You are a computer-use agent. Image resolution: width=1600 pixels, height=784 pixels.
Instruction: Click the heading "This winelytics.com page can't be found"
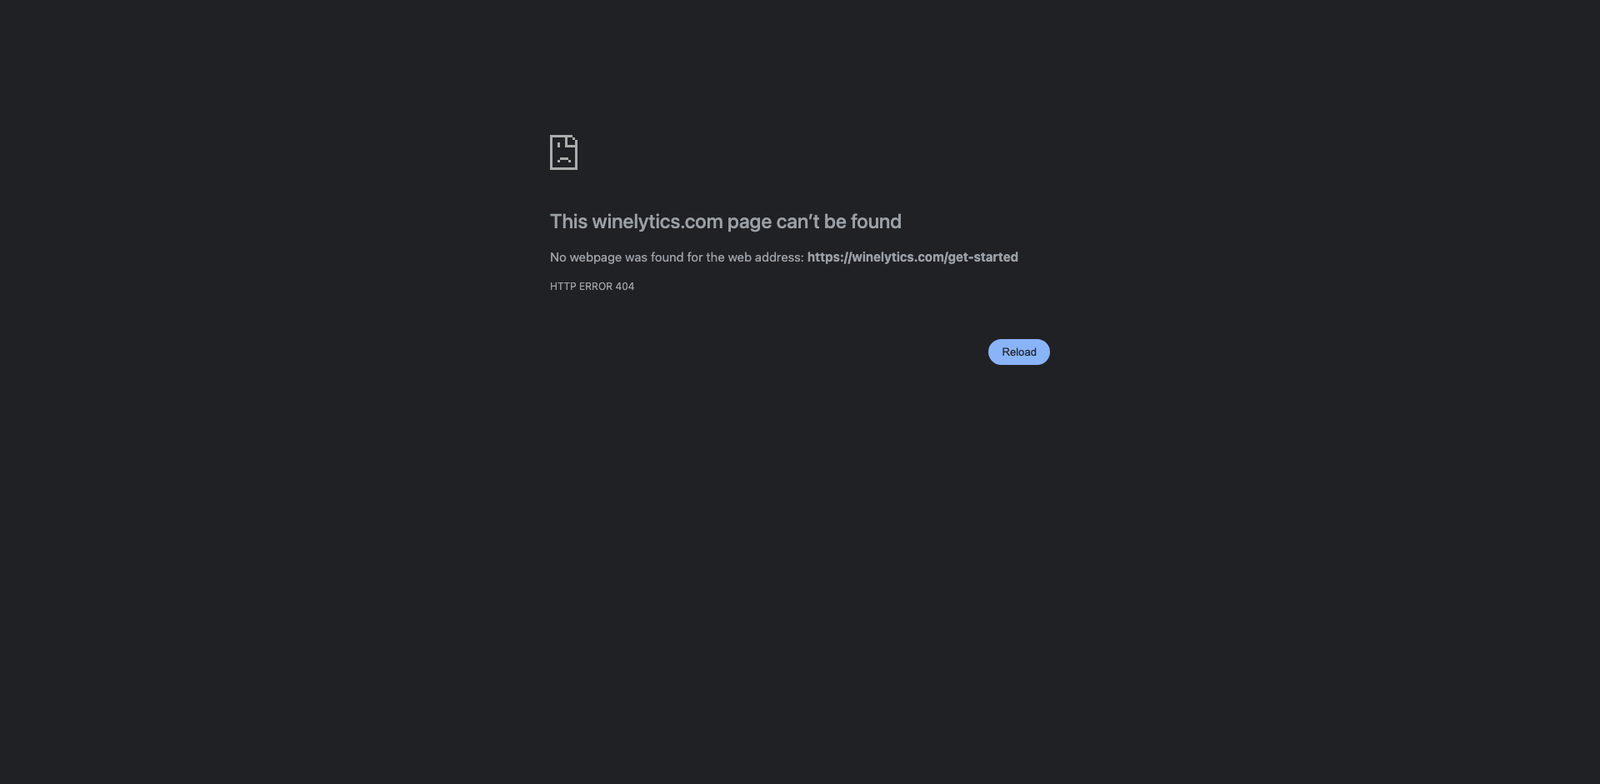725,221
